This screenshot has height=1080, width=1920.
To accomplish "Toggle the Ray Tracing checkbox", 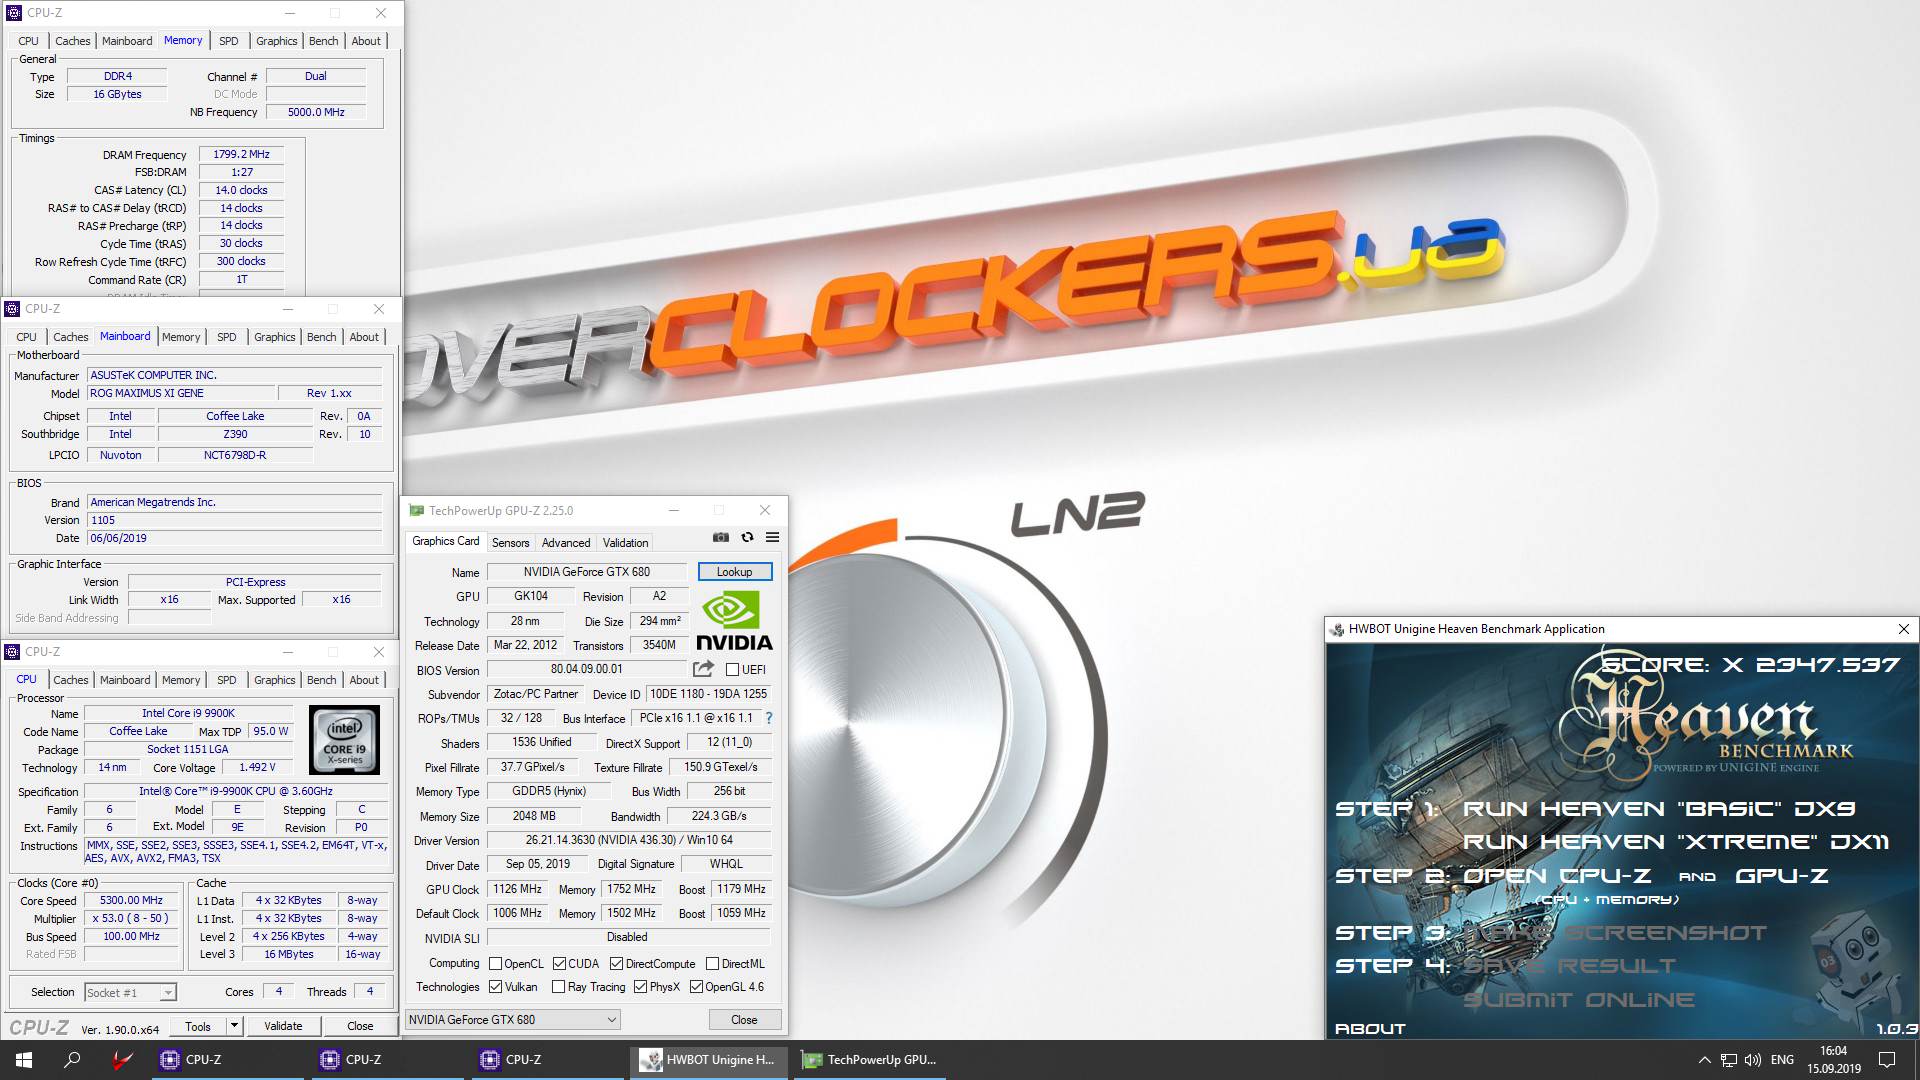I will pyautogui.click(x=558, y=987).
